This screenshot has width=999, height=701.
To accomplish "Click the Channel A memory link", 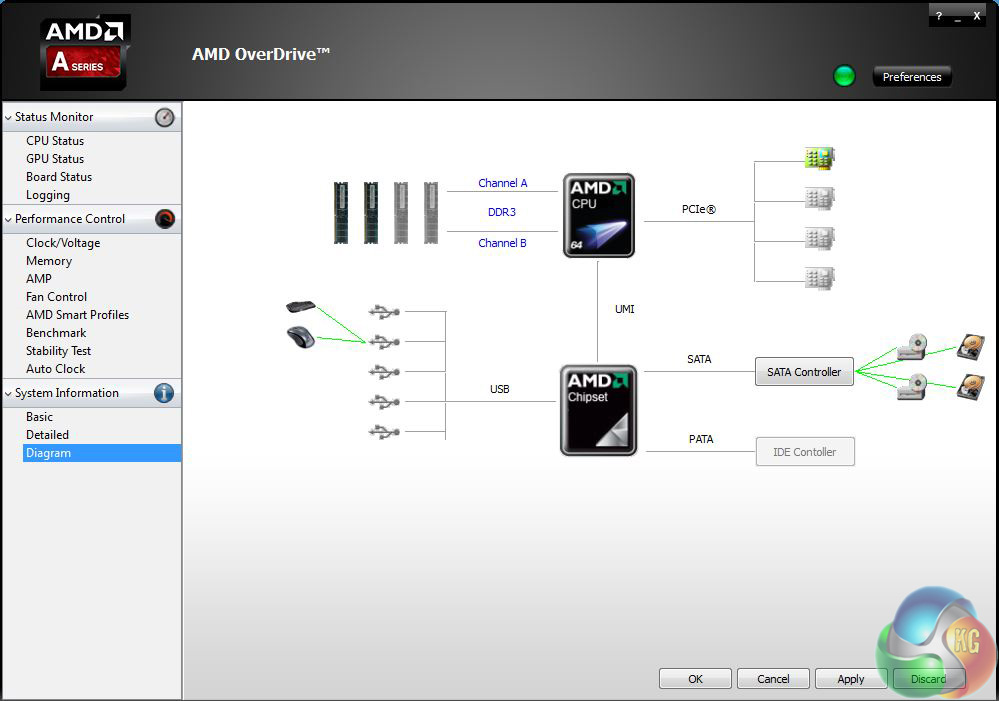I will [502, 183].
